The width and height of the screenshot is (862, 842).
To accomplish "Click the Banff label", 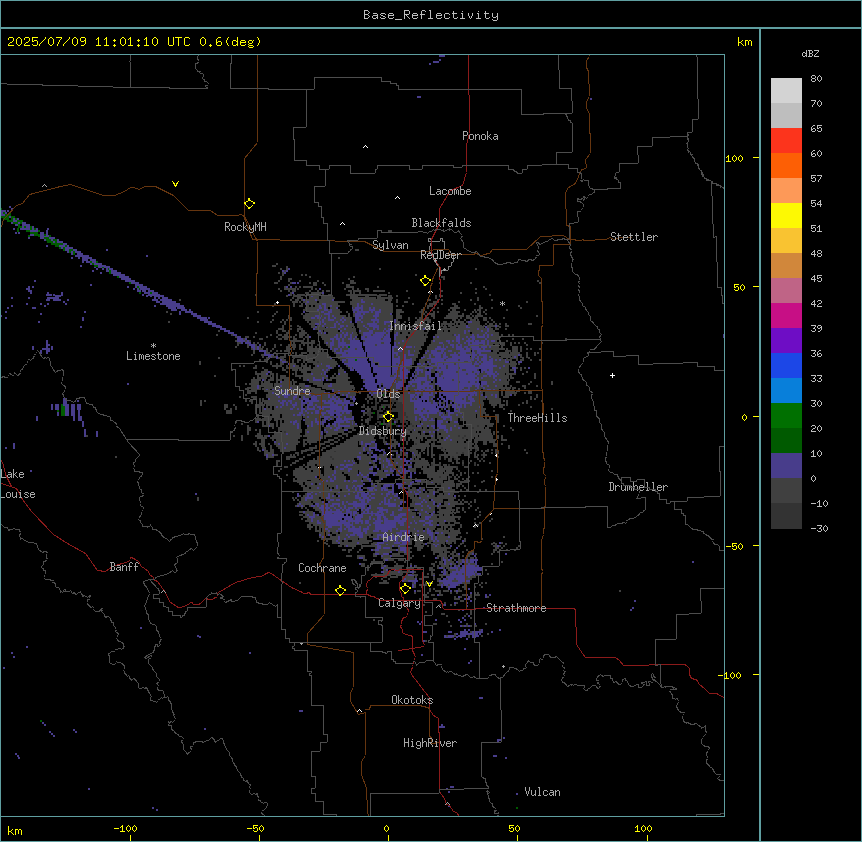I will point(124,567).
